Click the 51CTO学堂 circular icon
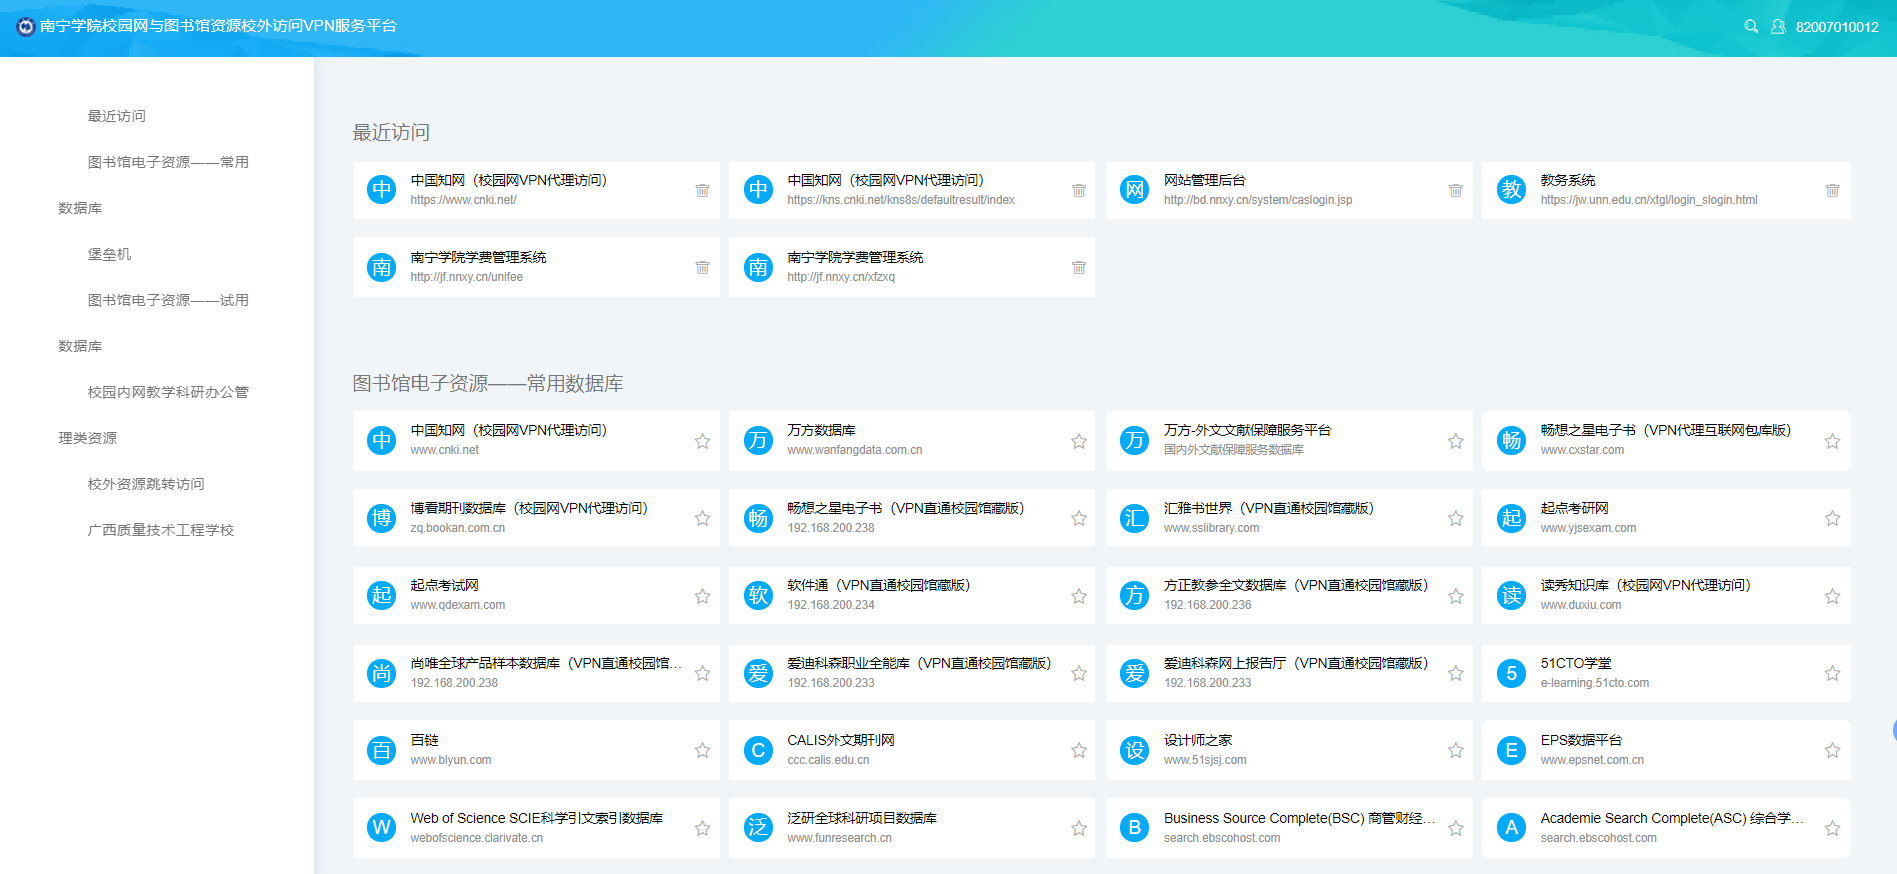The height and width of the screenshot is (874, 1897). click(x=1511, y=673)
